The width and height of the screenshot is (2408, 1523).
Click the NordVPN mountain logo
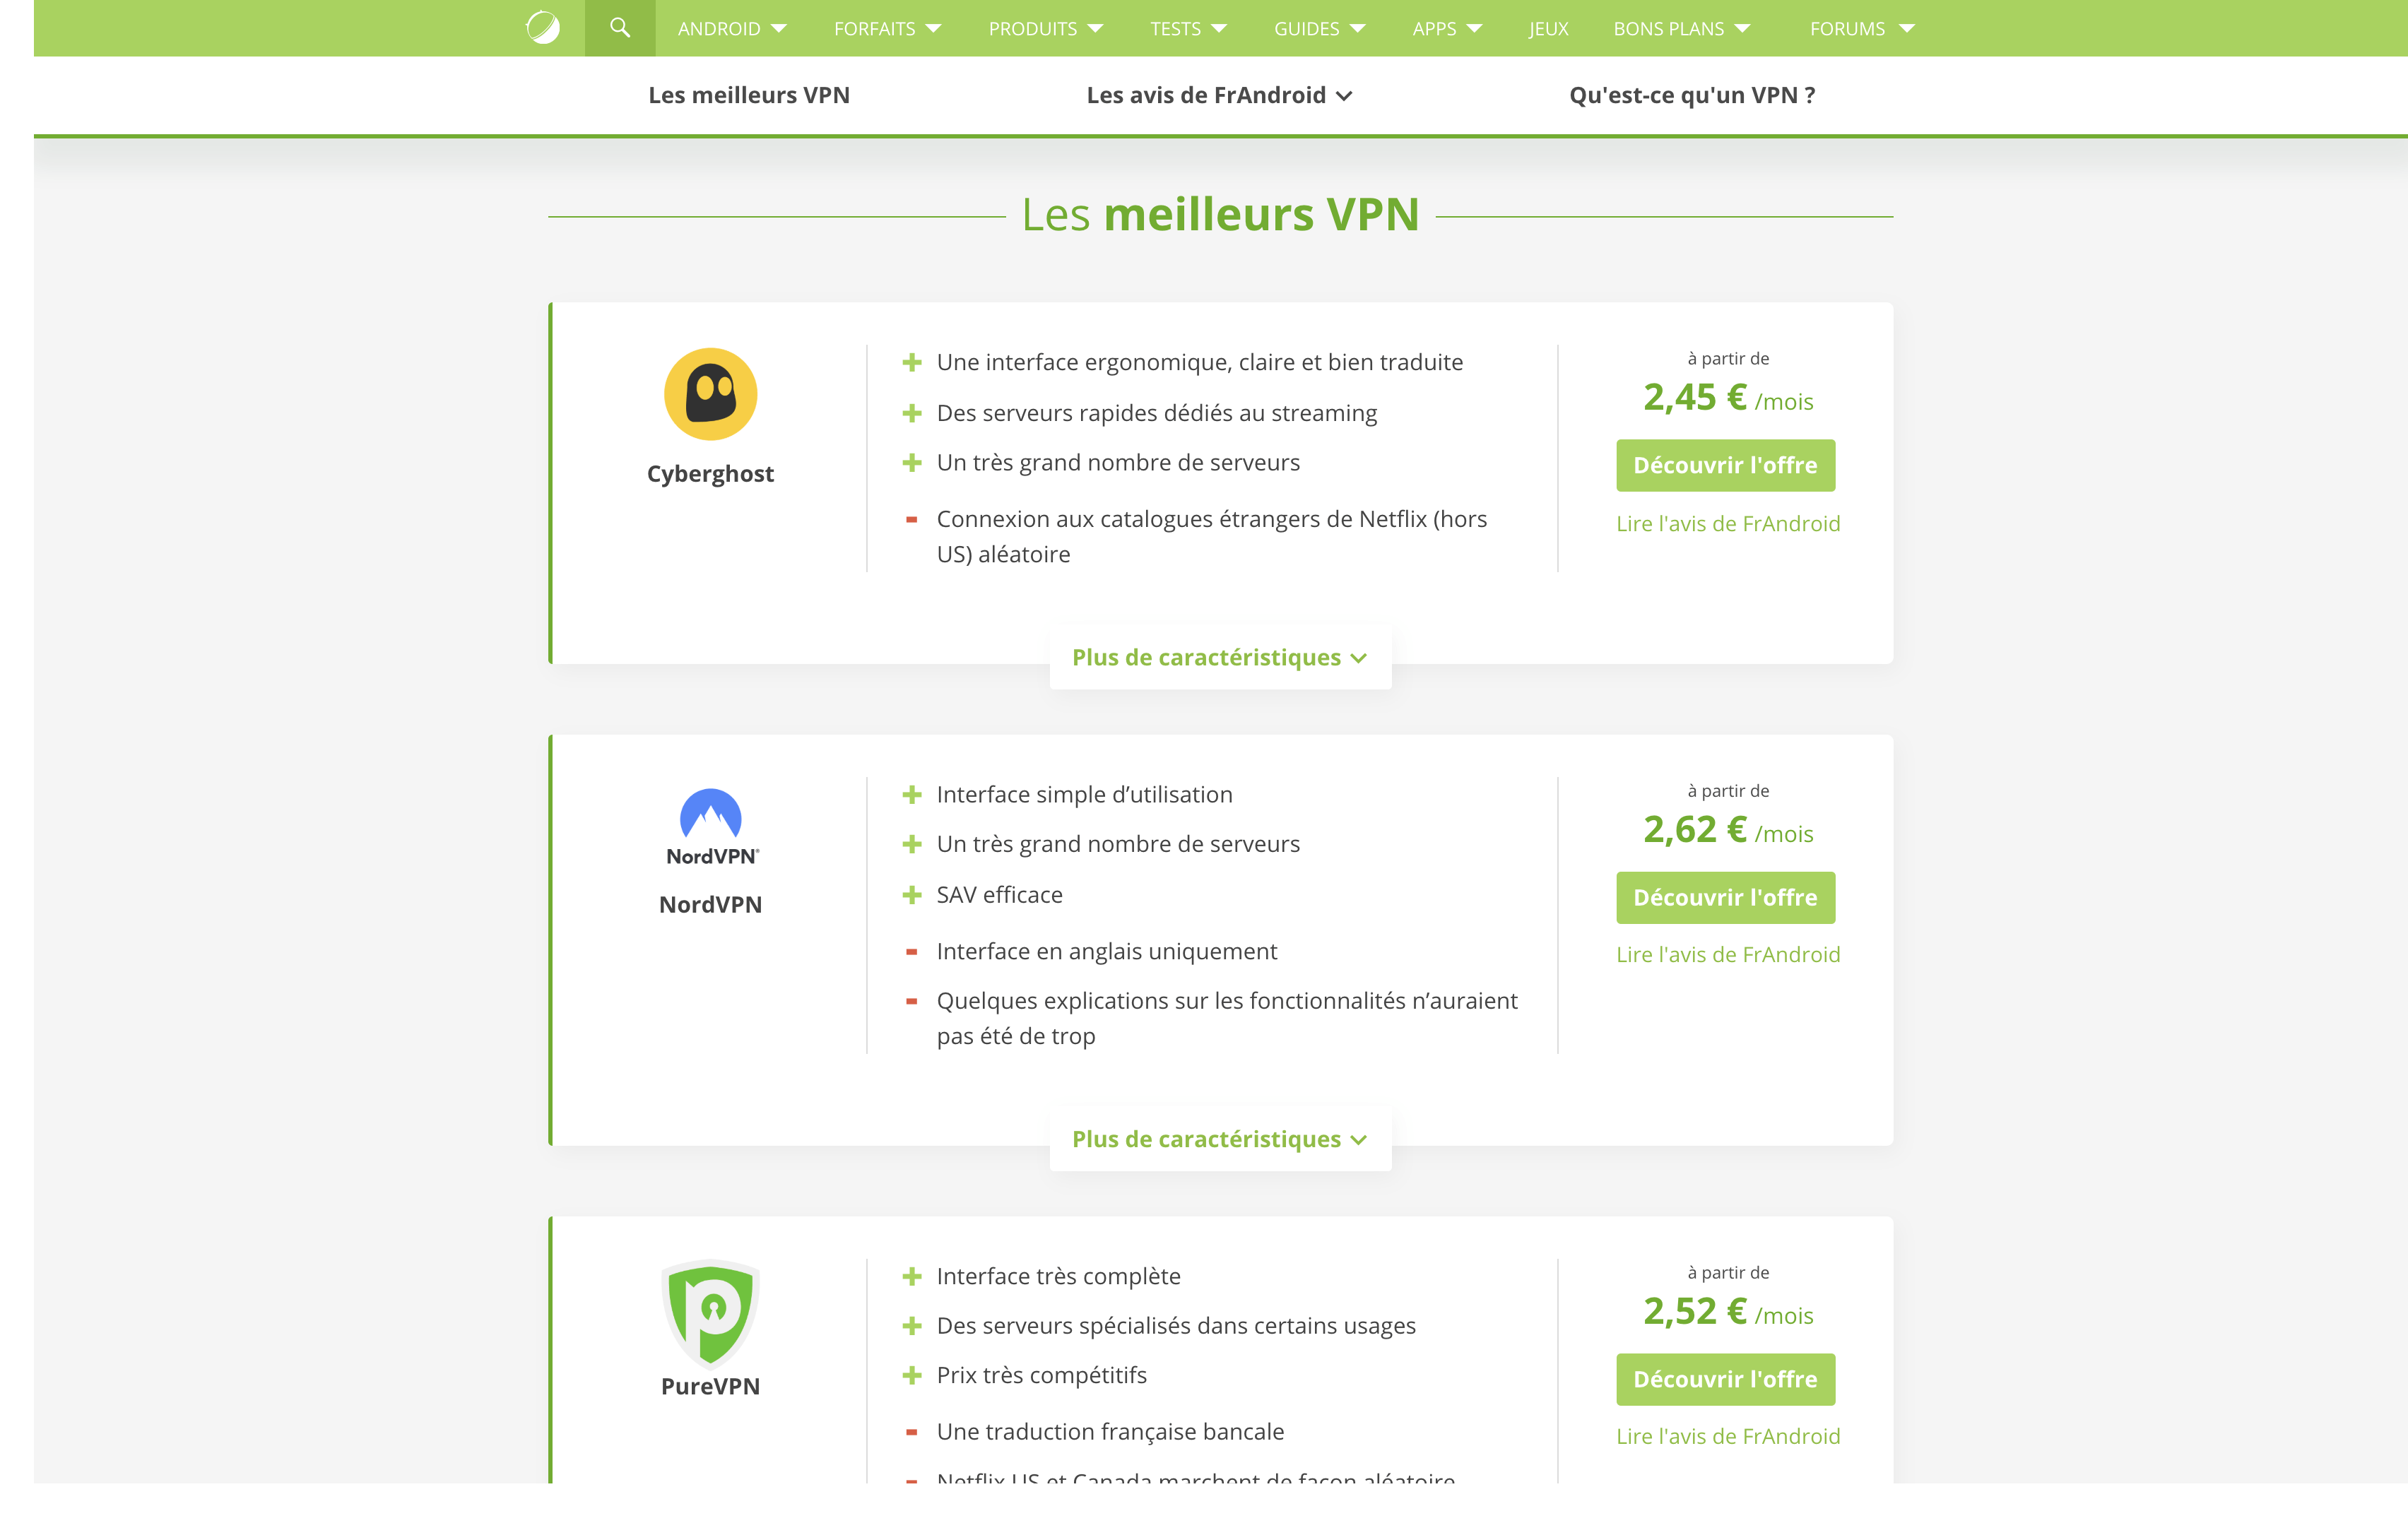711,826
